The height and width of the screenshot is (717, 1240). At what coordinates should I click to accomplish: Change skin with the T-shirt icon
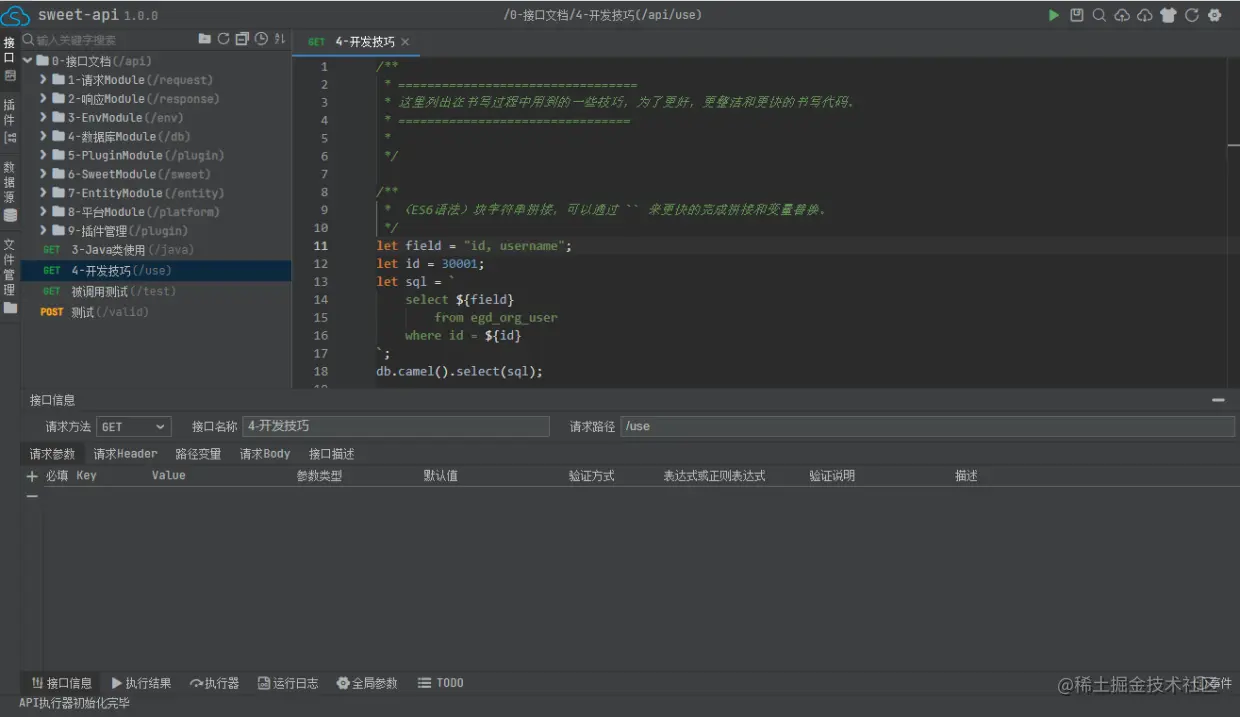pos(1168,15)
